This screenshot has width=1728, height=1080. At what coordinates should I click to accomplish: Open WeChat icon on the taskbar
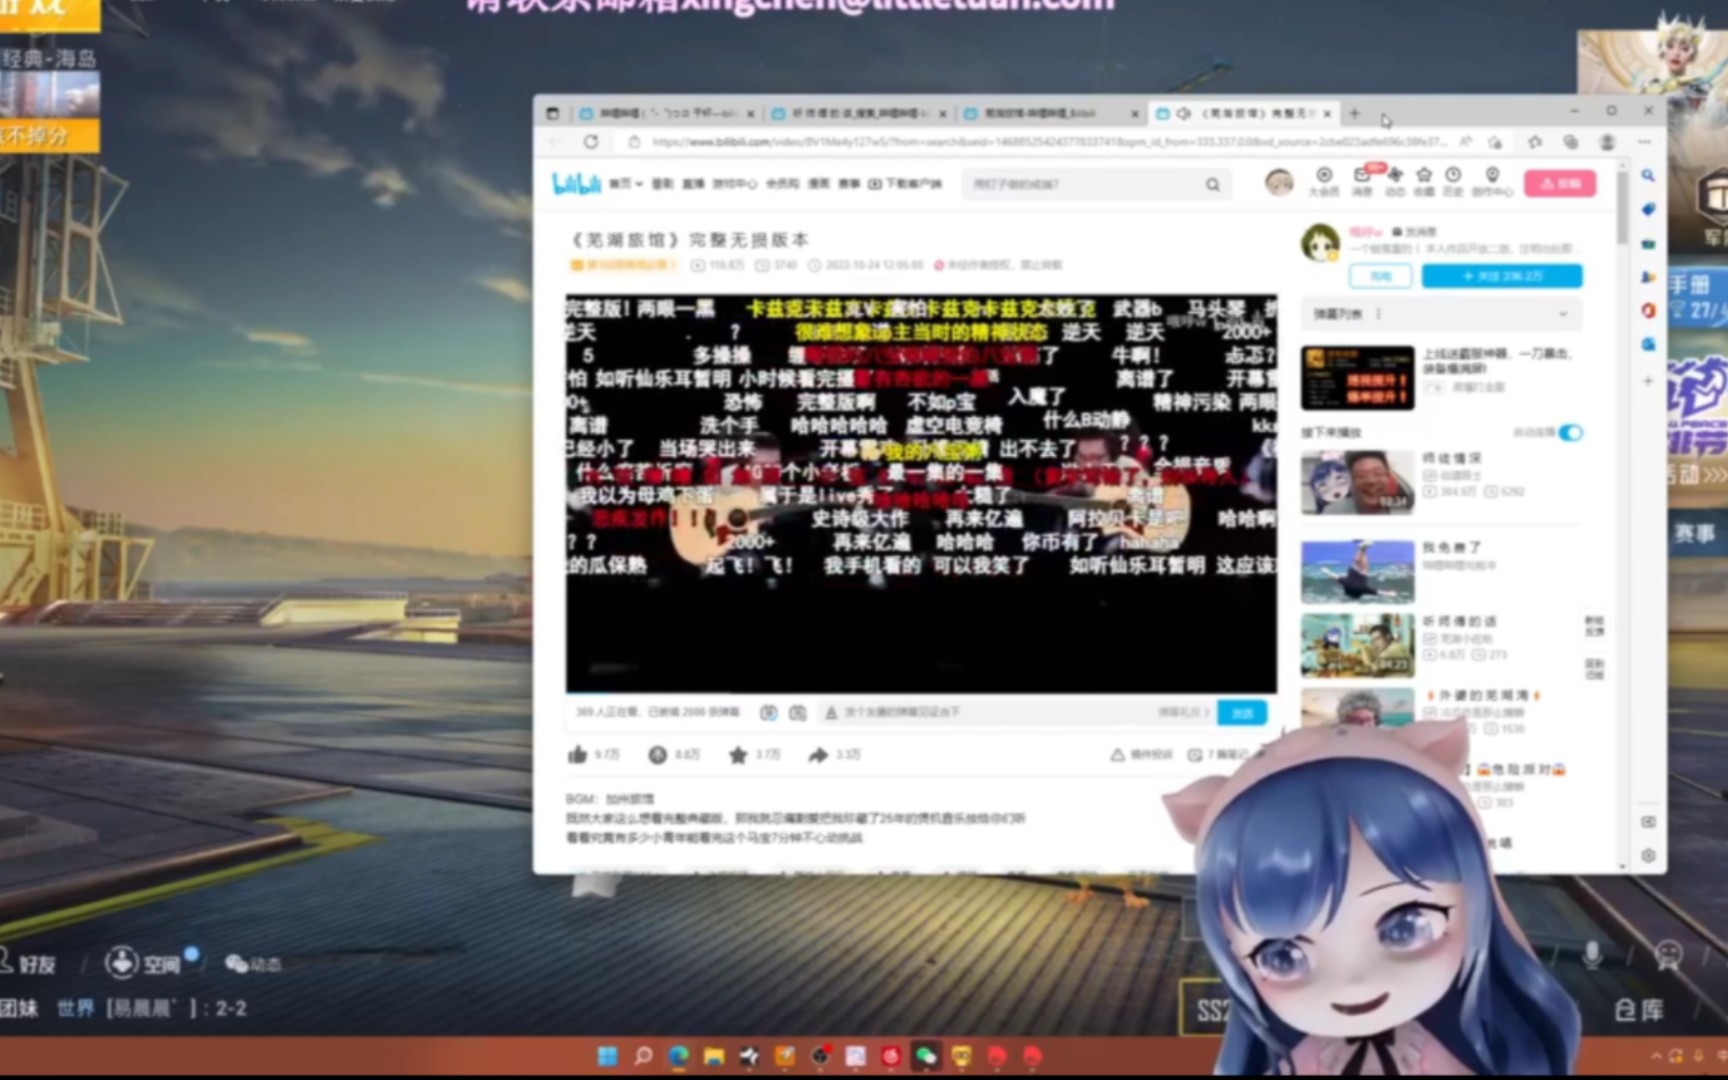[926, 1056]
